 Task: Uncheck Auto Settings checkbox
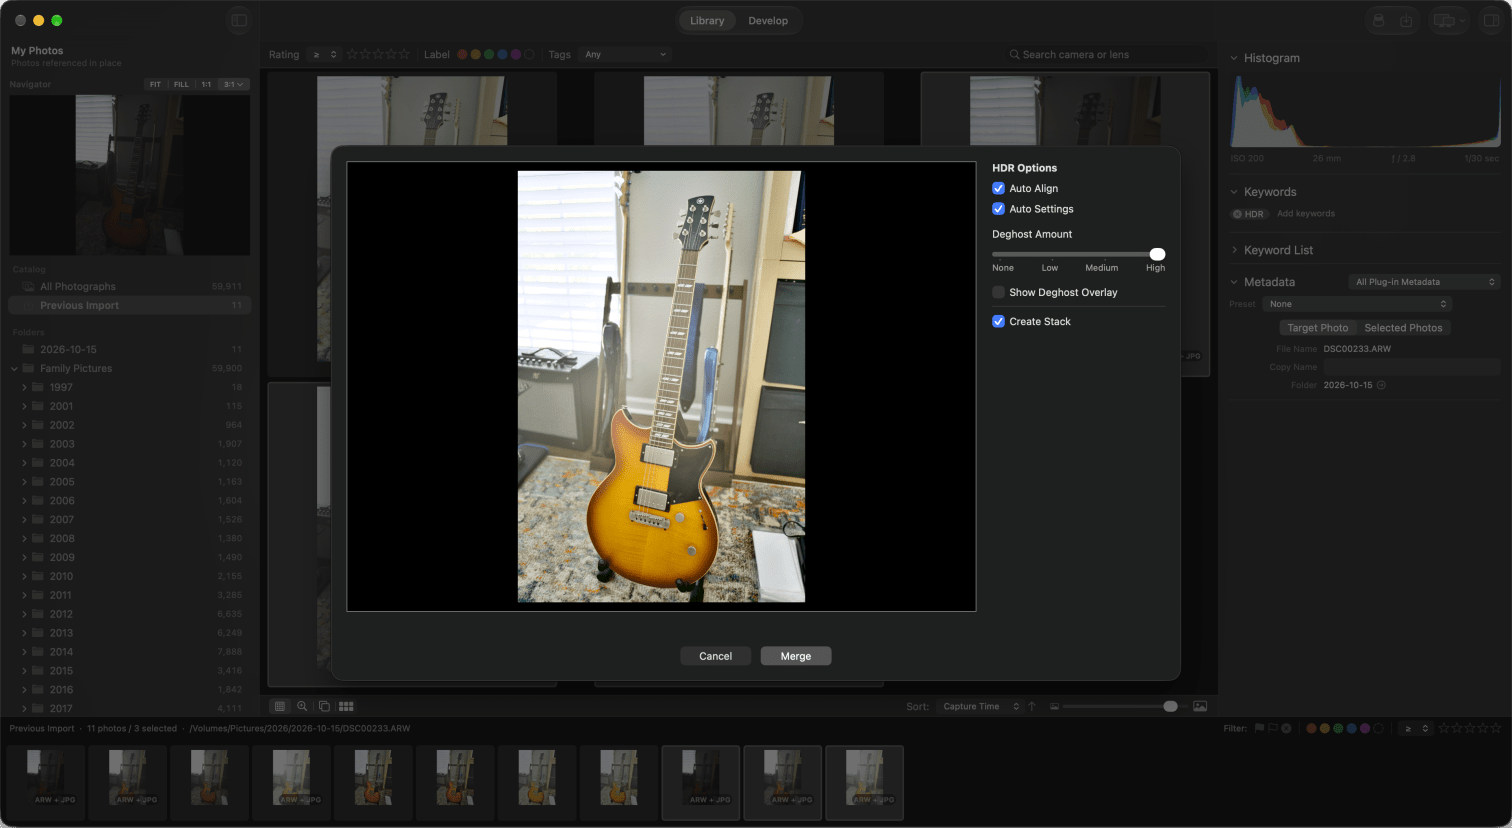(998, 209)
